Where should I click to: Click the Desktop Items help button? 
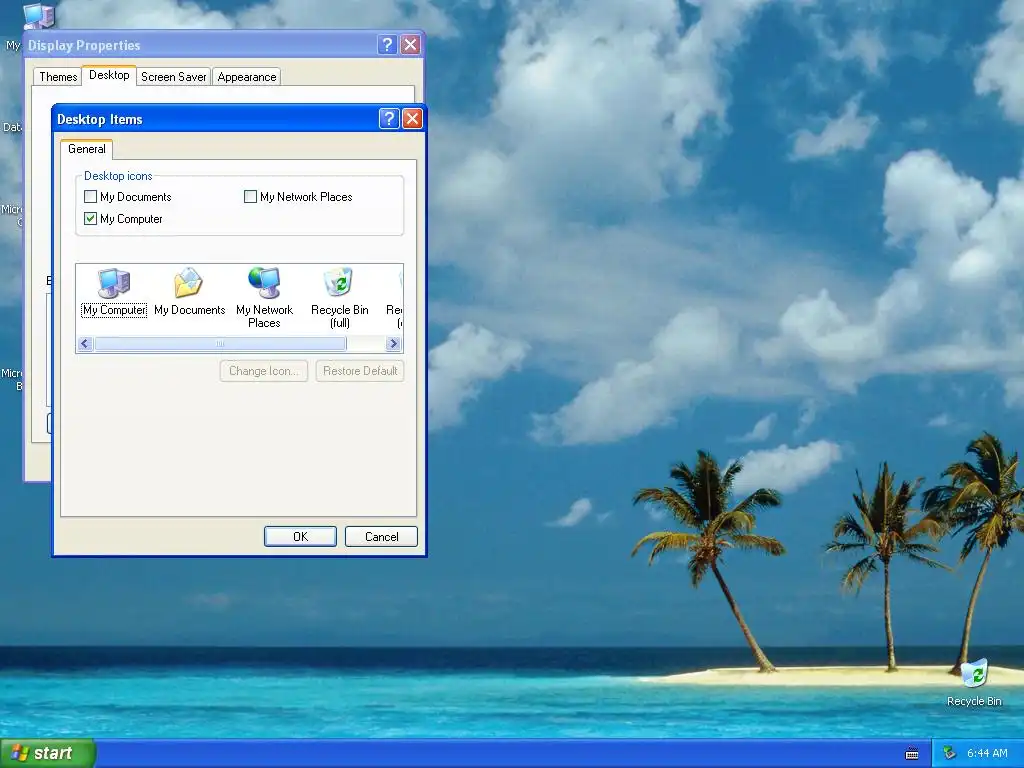point(389,119)
